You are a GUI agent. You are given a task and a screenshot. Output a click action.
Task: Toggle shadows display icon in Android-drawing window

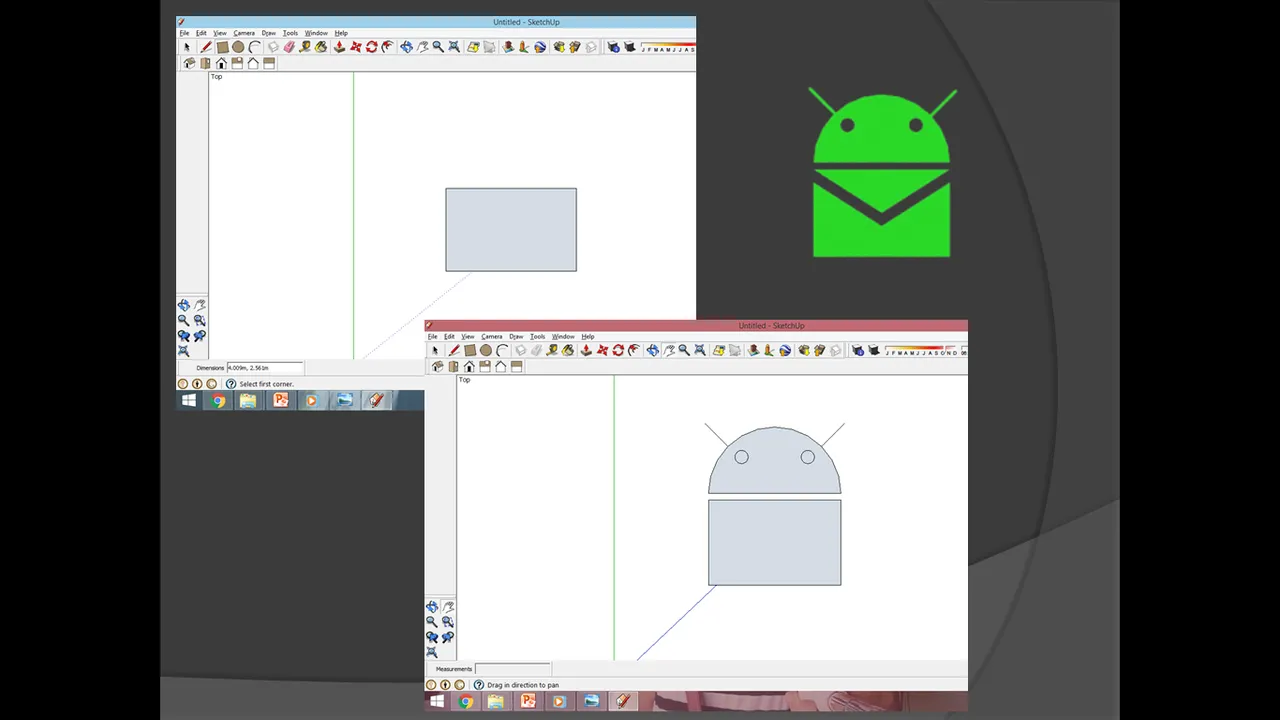pos(874,350)
